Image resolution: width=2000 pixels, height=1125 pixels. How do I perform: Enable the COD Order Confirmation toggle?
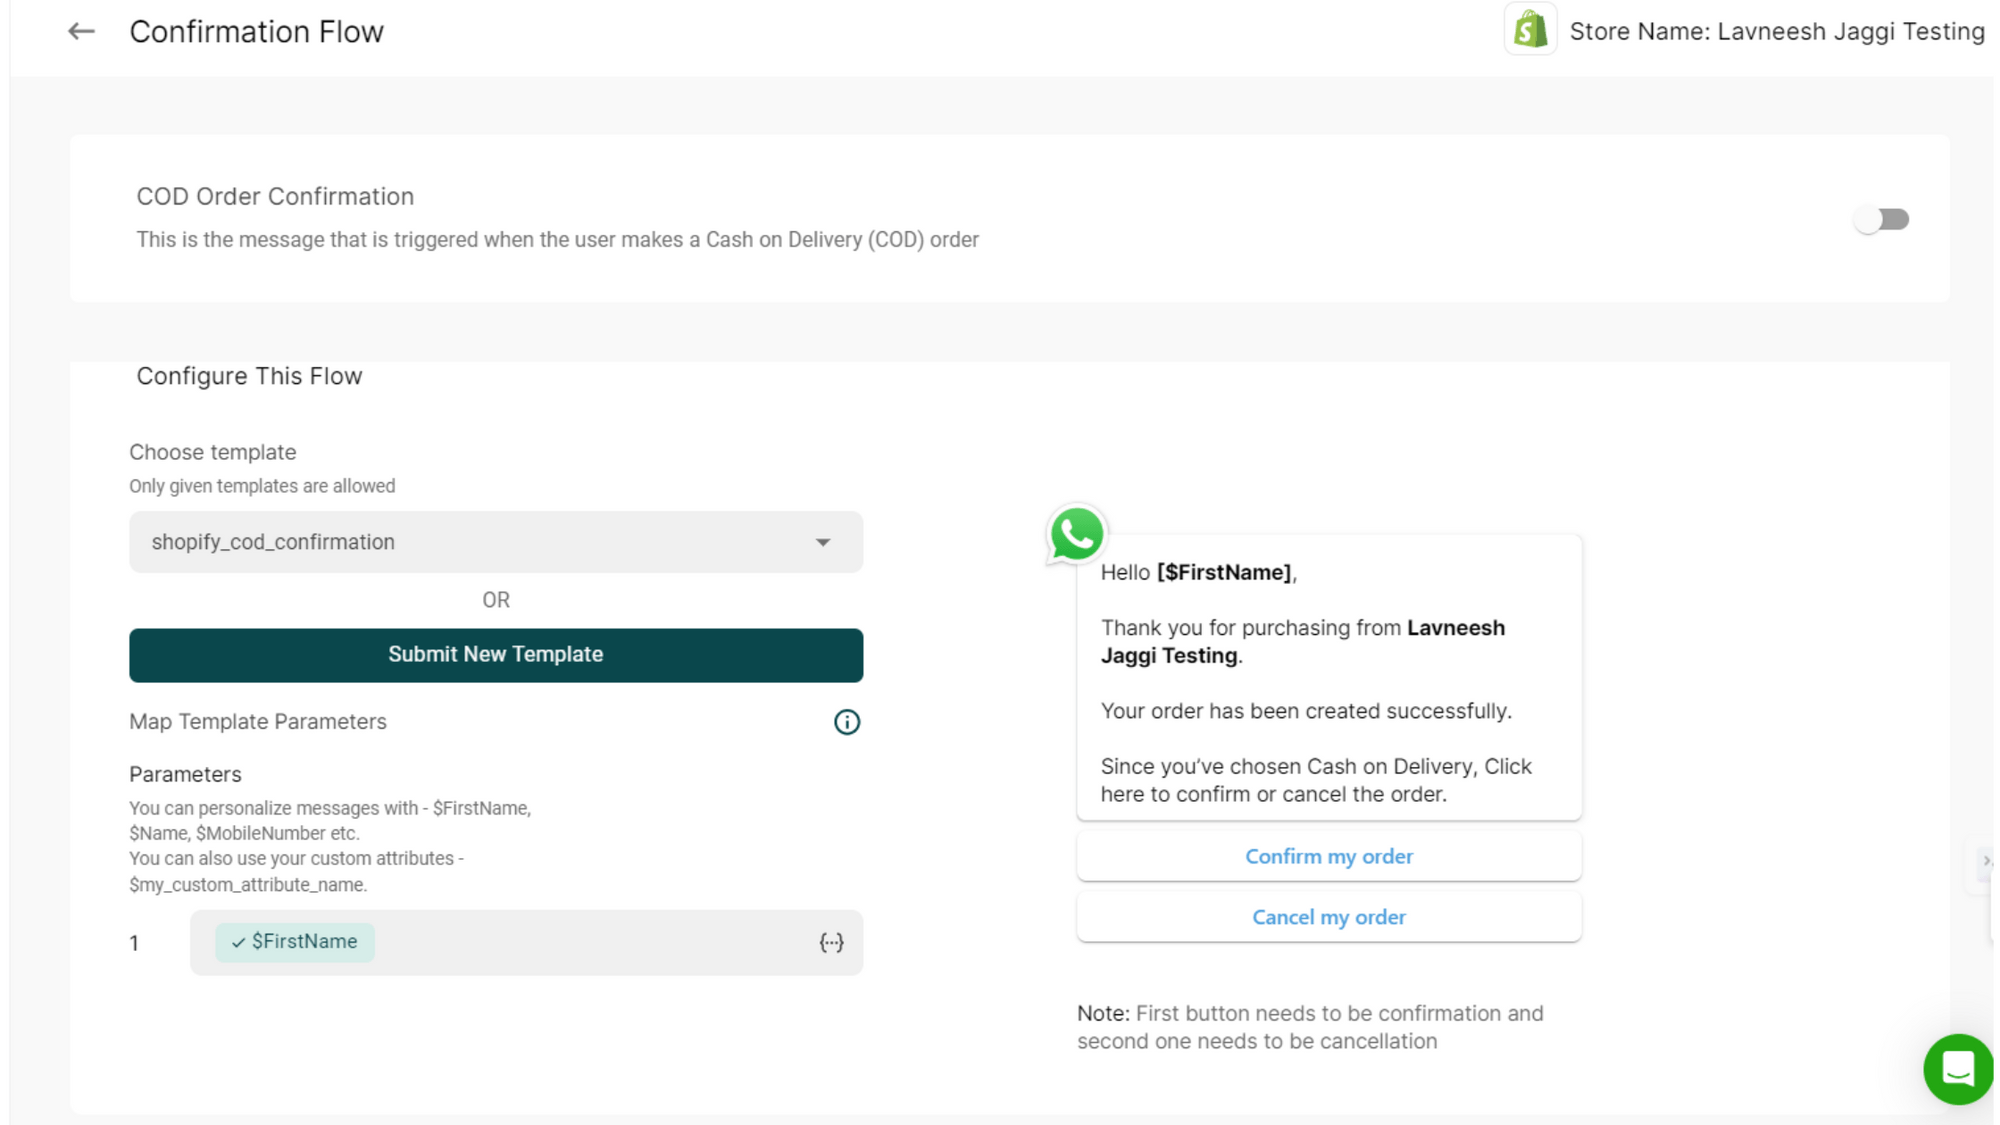[x=1880, y=219]
